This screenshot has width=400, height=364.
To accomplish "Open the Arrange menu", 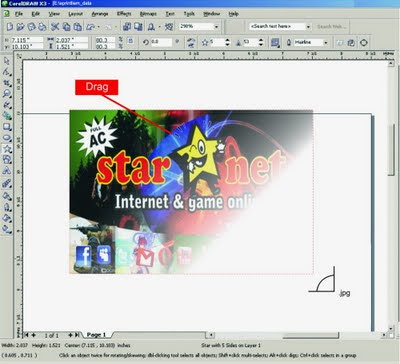I will click(100, 14).
